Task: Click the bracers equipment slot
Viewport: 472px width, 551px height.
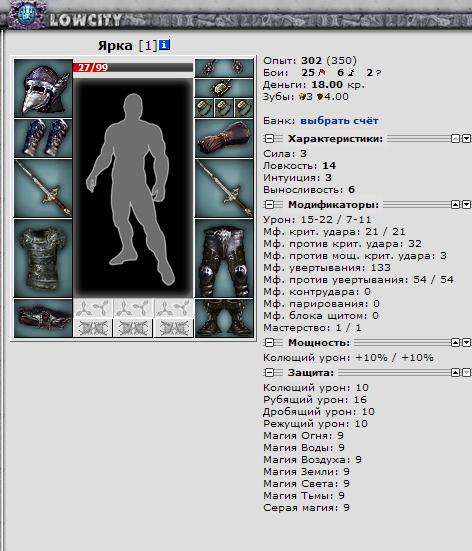Action: click(43, 138)
